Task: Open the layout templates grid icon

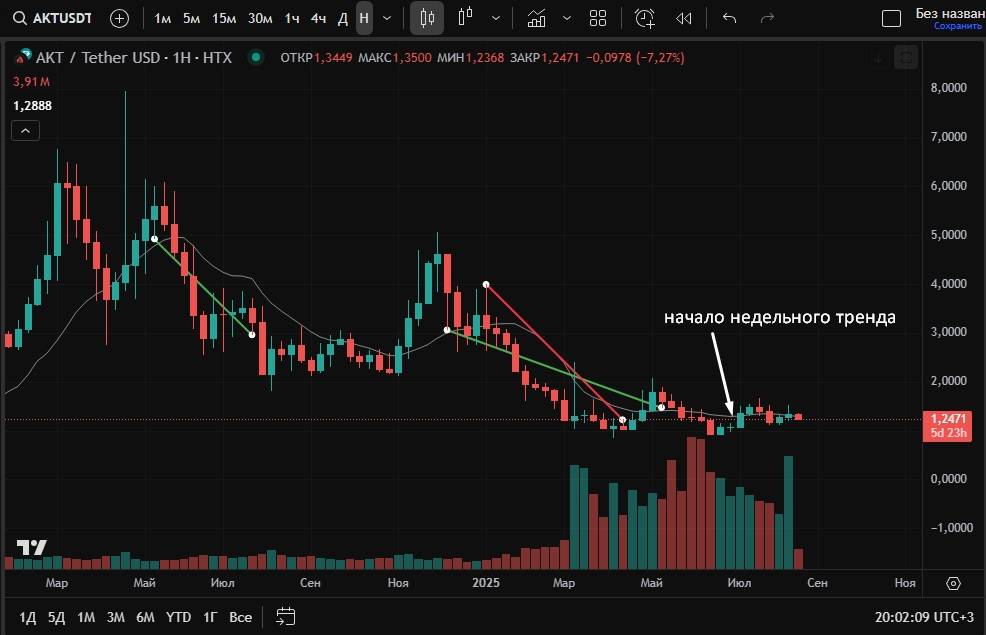Action: (598, 18)
